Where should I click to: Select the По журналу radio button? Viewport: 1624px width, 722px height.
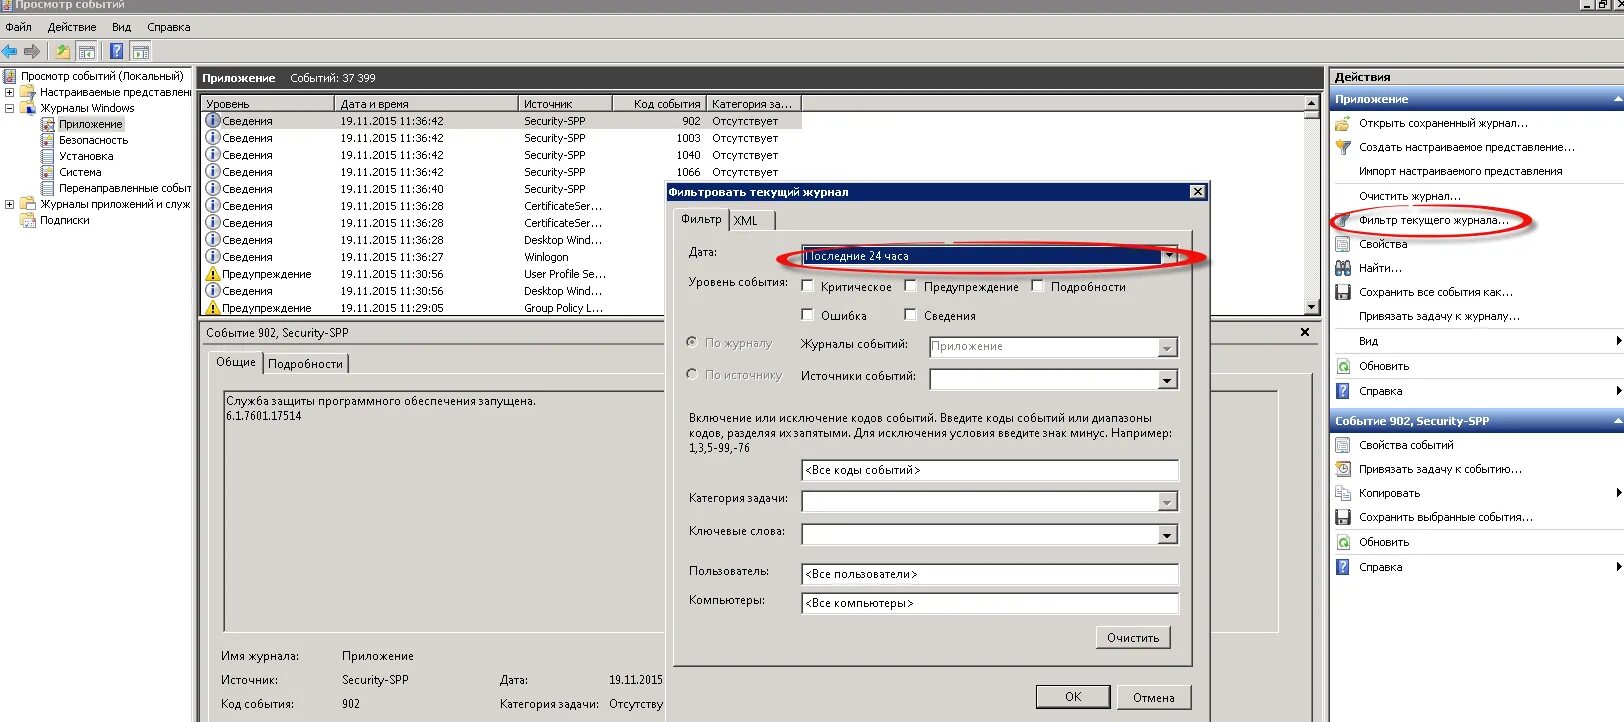pos(692,342)
